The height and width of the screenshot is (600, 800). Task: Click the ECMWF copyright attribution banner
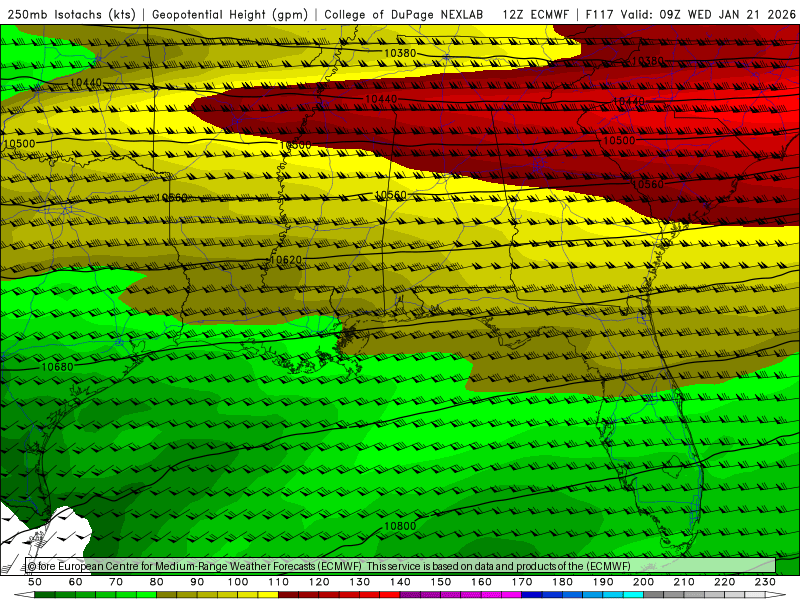[401, 566]
